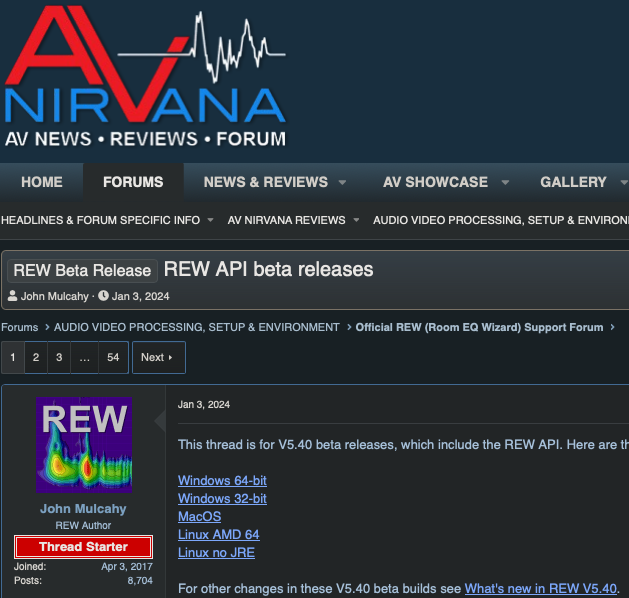The width and height of the screenshot is (629, 598).
Task: Open AV Nirvana Reviews submenu
Action: (x=286, y=220)
